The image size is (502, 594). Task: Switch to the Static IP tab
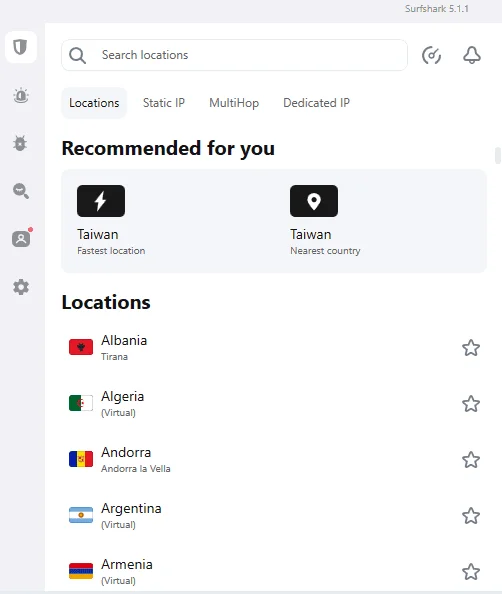click(164, 103)
